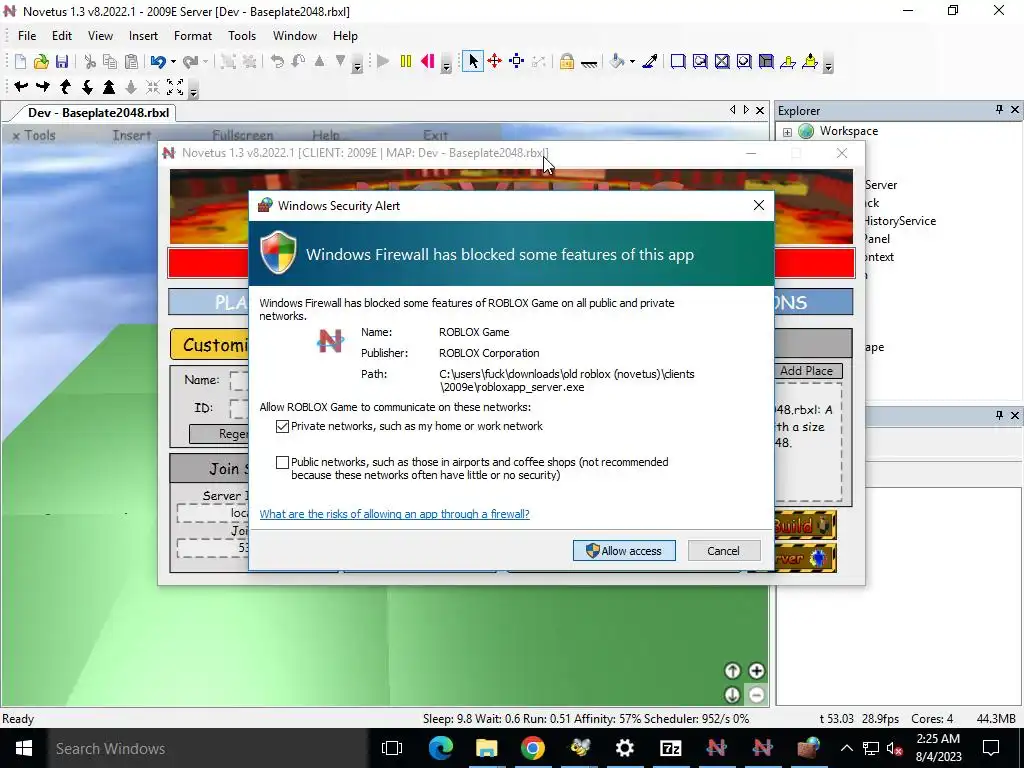Click the camera zoom out minus button
Image resolution: width=1024 pixels, height=768 pixels.
pos(756,695)
